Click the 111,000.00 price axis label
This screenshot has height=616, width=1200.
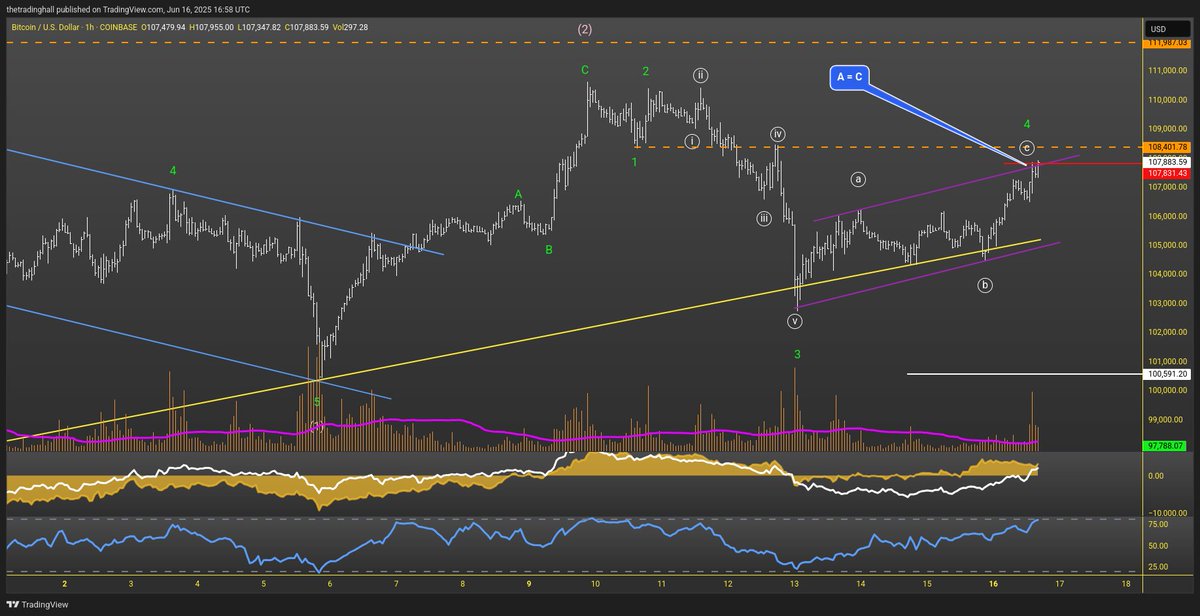coord(1167,71)
